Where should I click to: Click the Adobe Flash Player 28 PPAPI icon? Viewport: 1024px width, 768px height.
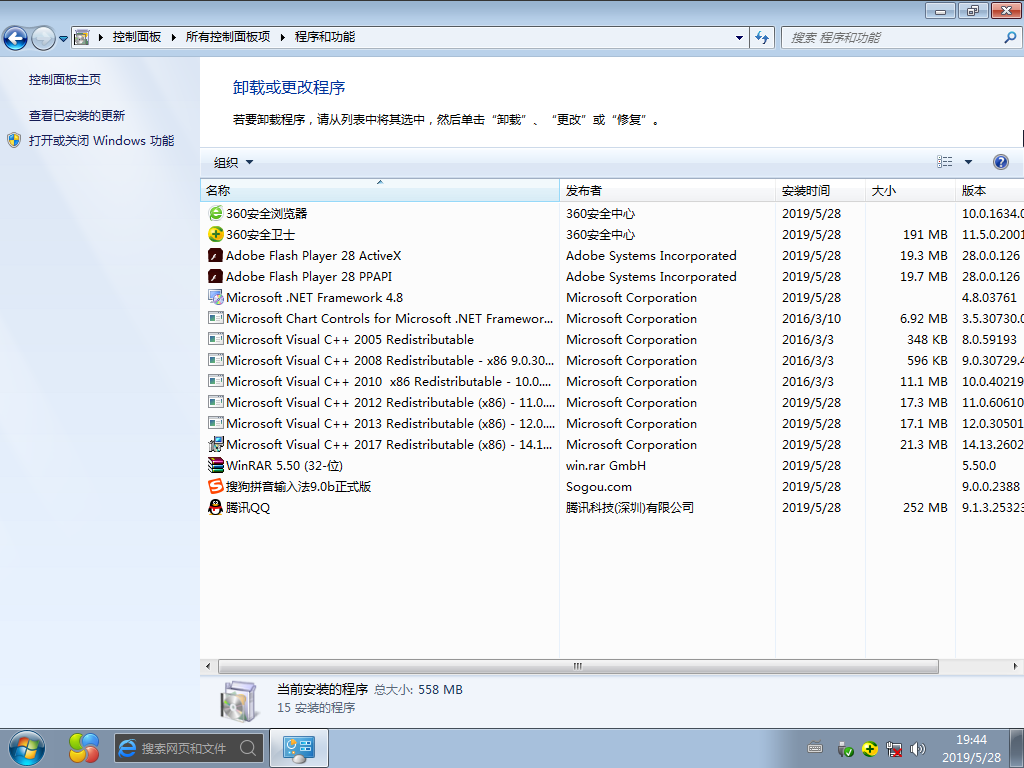tap(216, 276)
